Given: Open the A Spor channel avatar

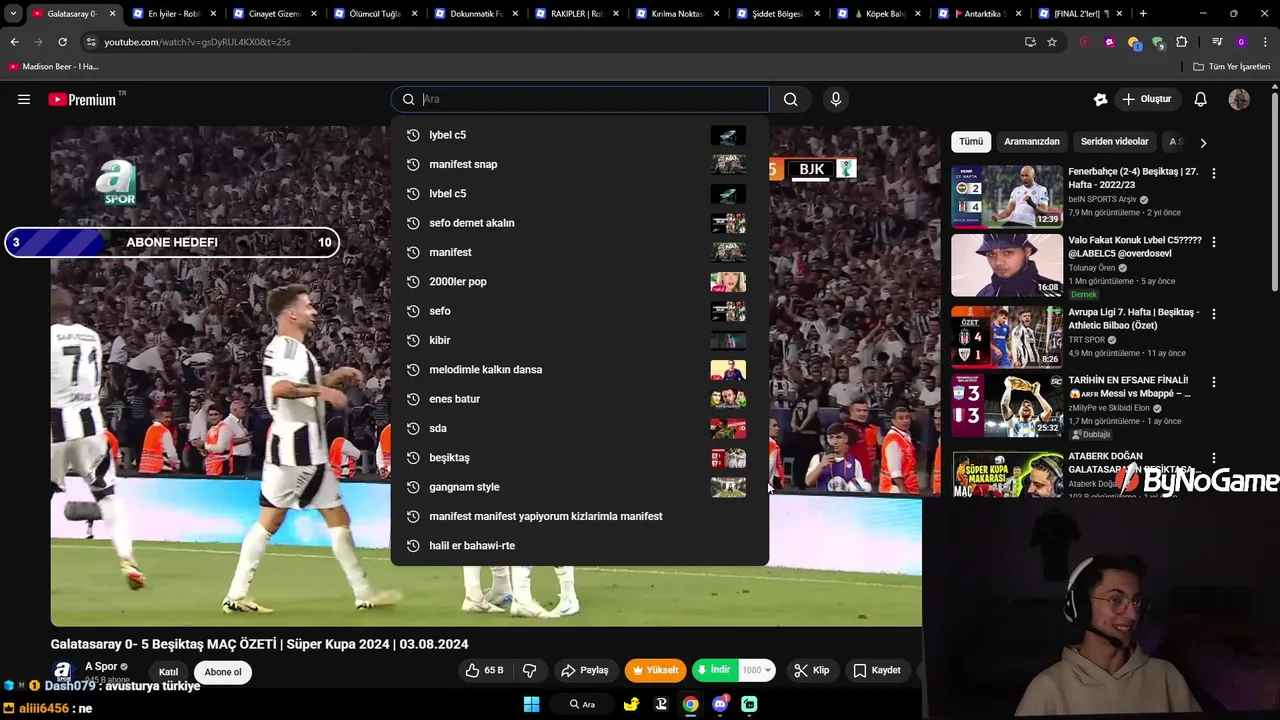Looking at the screenshot, I should [x=63, y=672].
